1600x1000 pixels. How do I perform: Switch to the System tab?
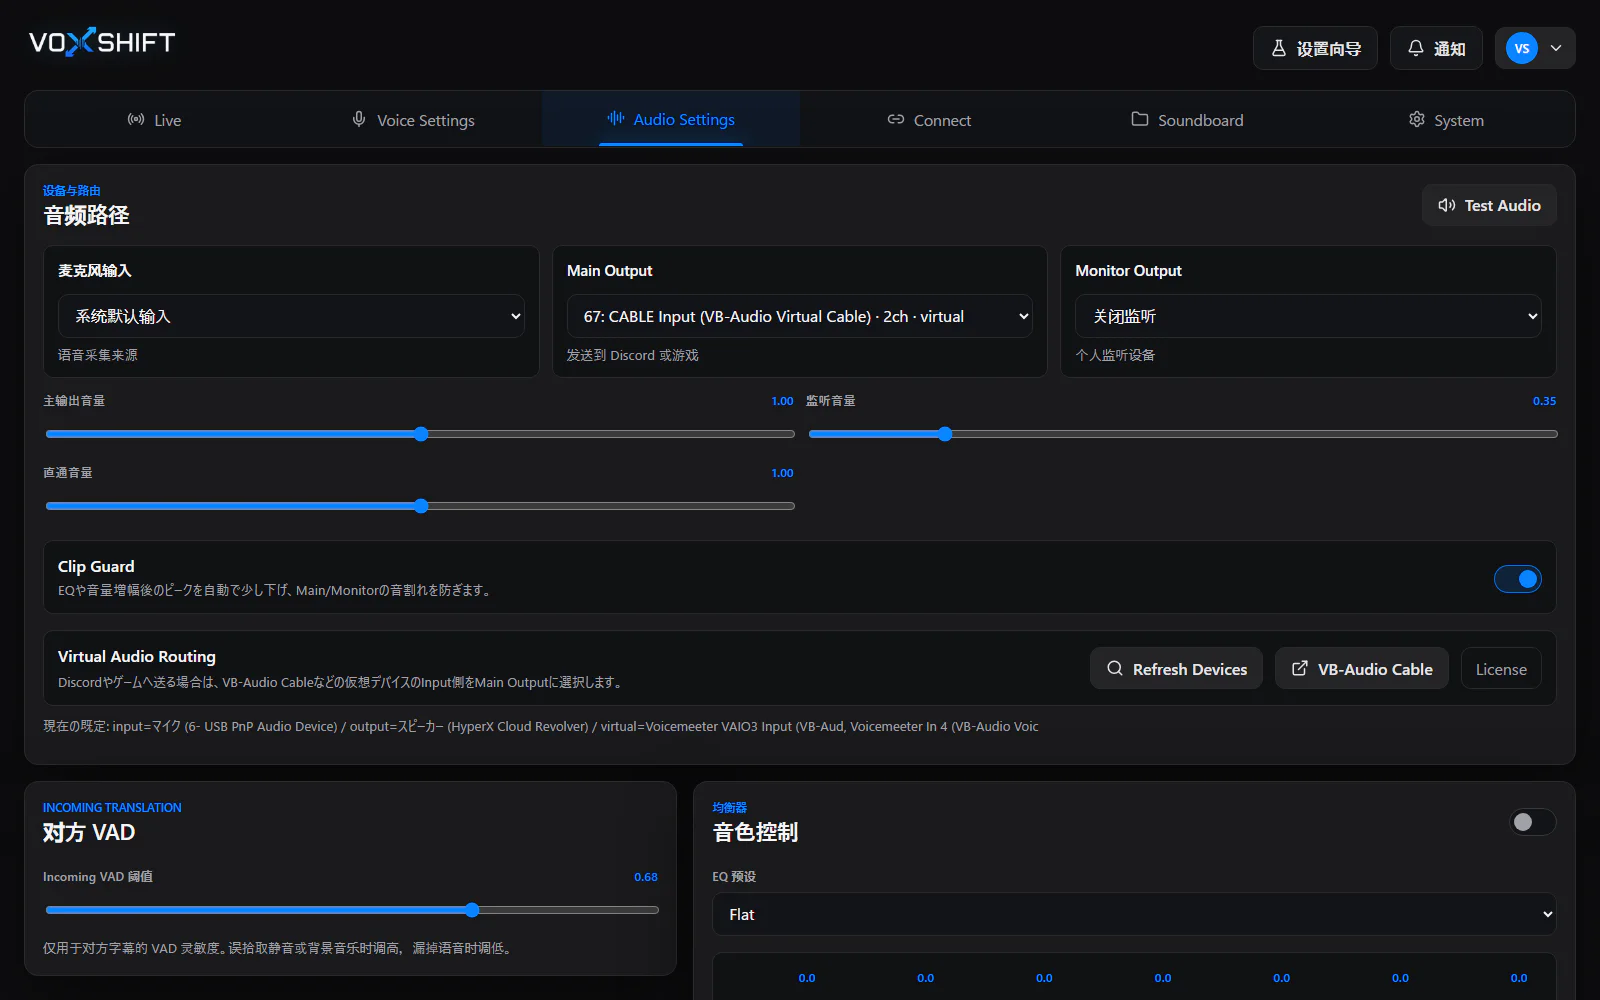(x=1445, y=120)
